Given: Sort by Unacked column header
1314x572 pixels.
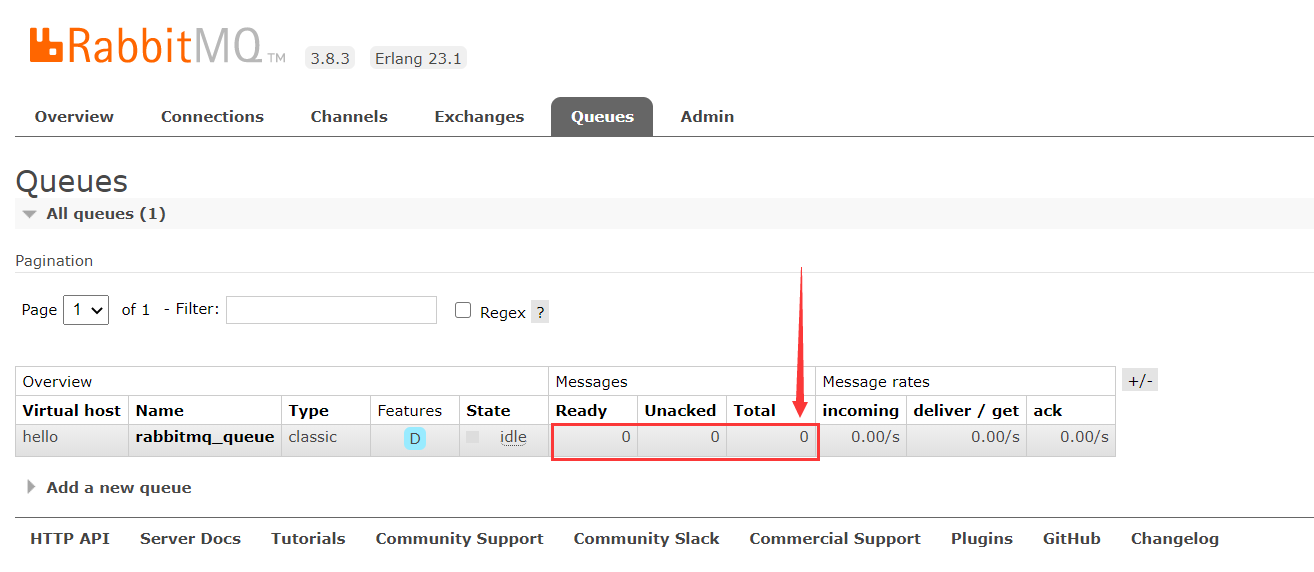Looking at the screenshot, I should click(680, 411).
